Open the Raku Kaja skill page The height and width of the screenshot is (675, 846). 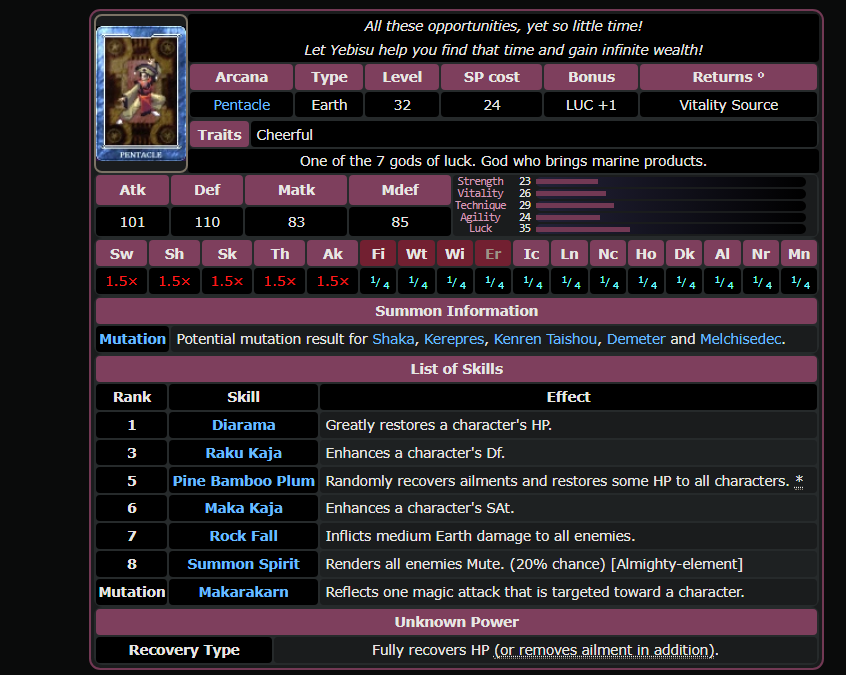243,453
